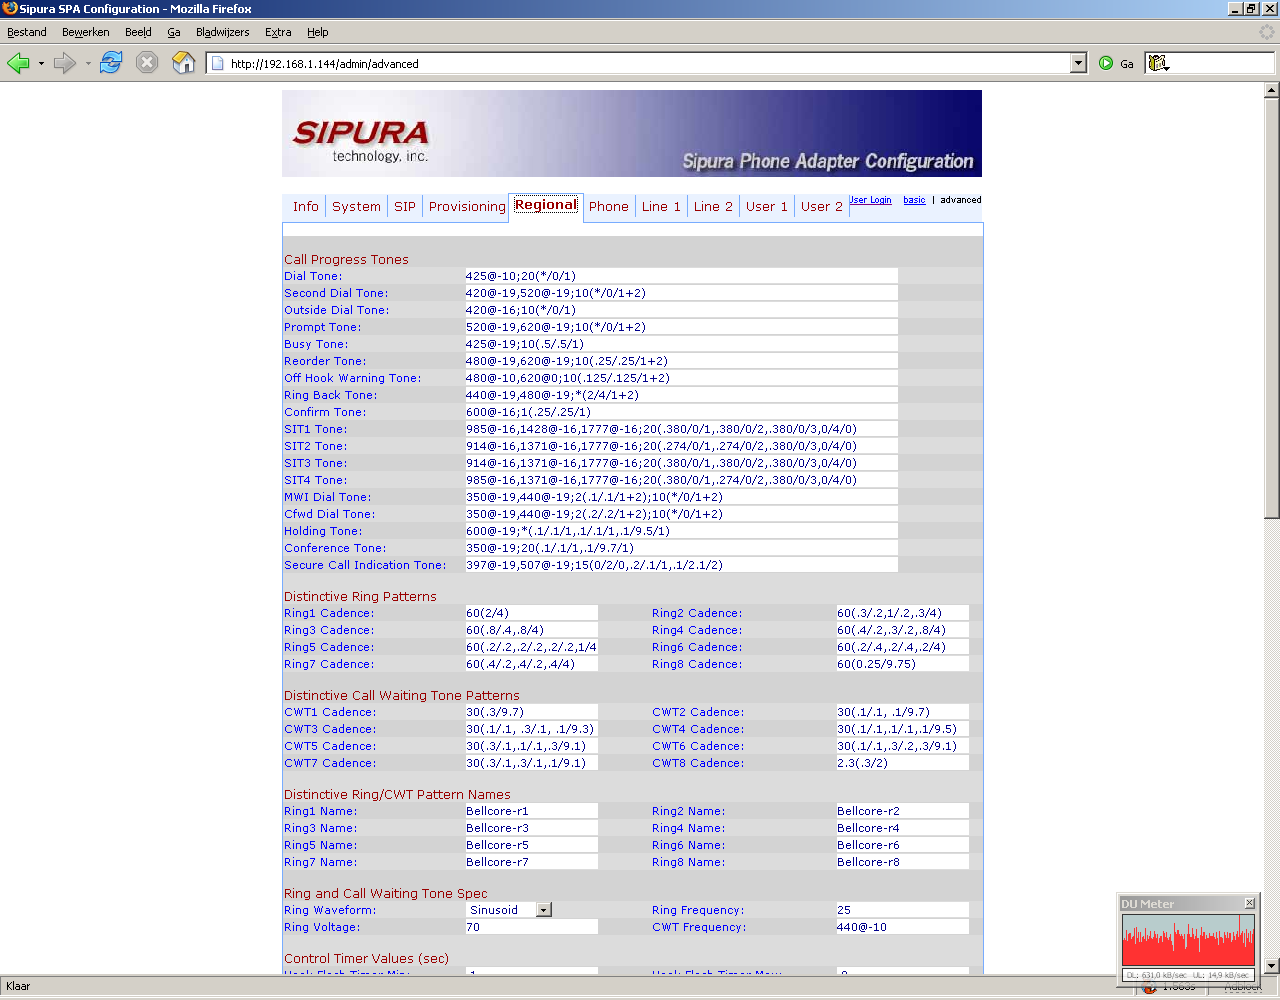Viewport: 1280px width, 1000px height.
Task: Click the DU Meter traffic graph
Action: (1188, 940)
